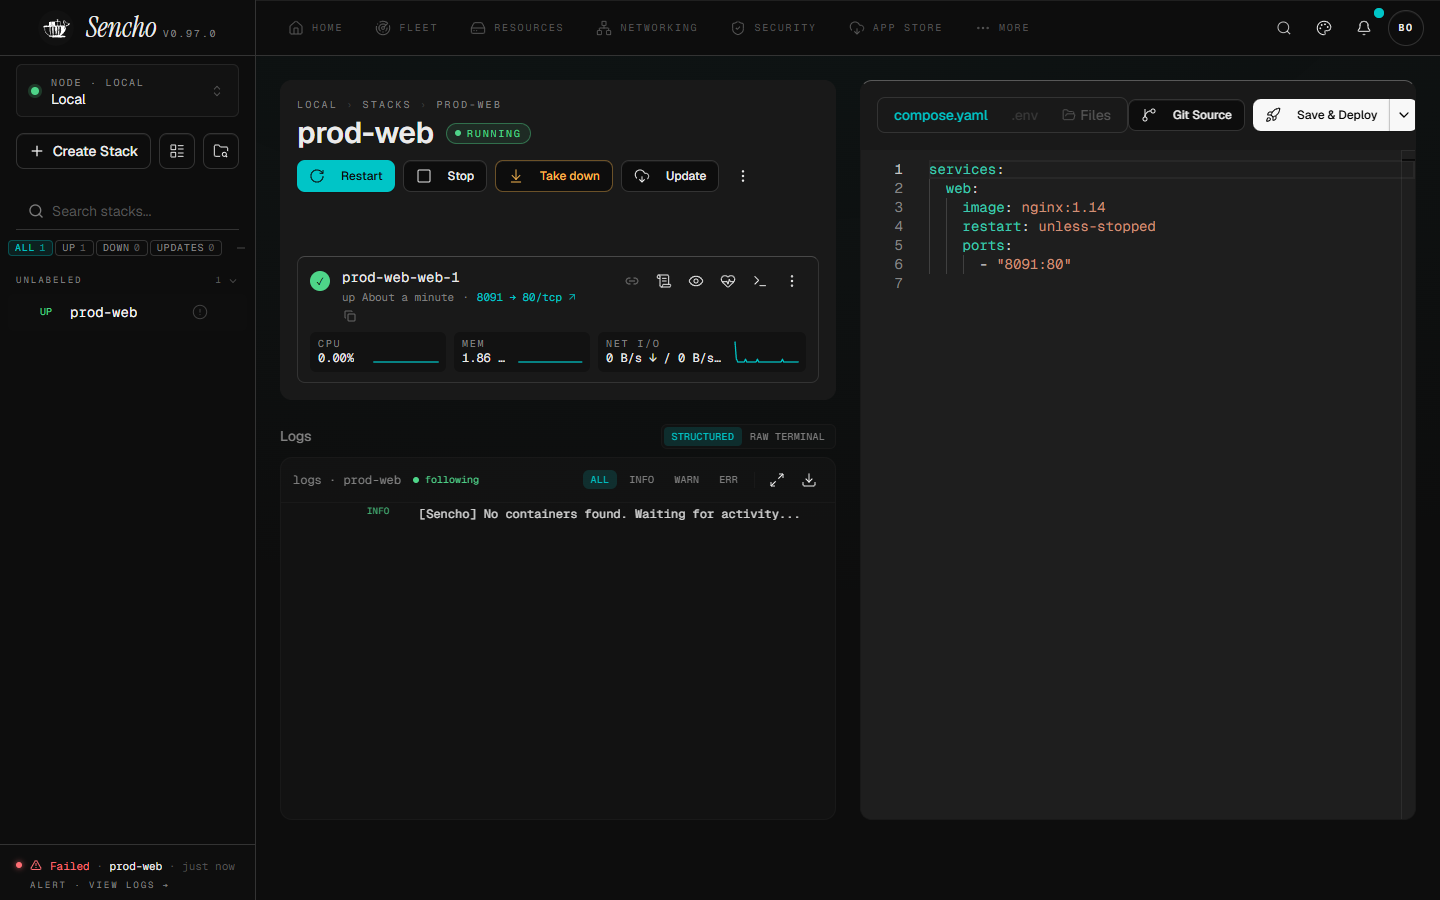
Task: Open the theme palette icon
Action: tap(1324, 28)
